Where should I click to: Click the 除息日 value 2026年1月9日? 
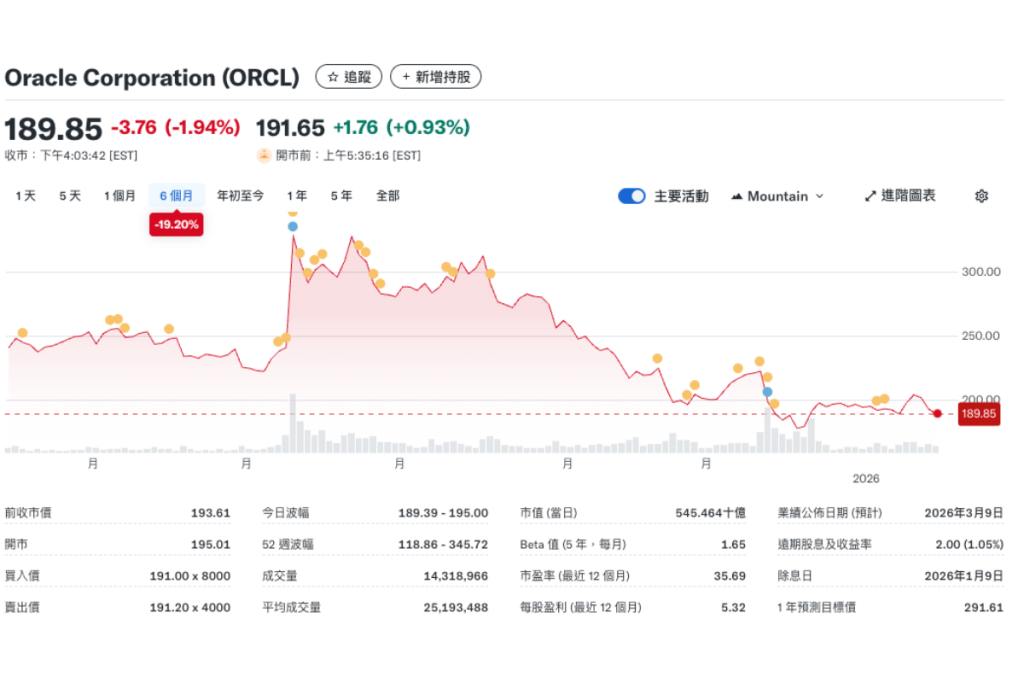pos(963,576)
